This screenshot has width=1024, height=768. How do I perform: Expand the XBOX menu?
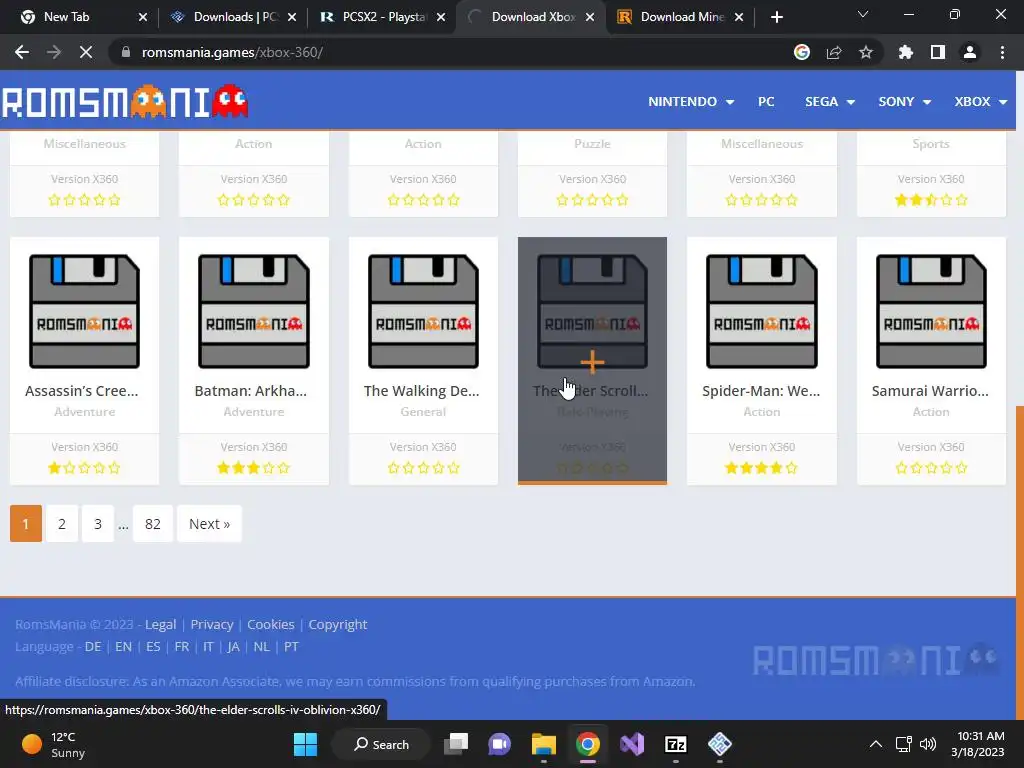980,102
